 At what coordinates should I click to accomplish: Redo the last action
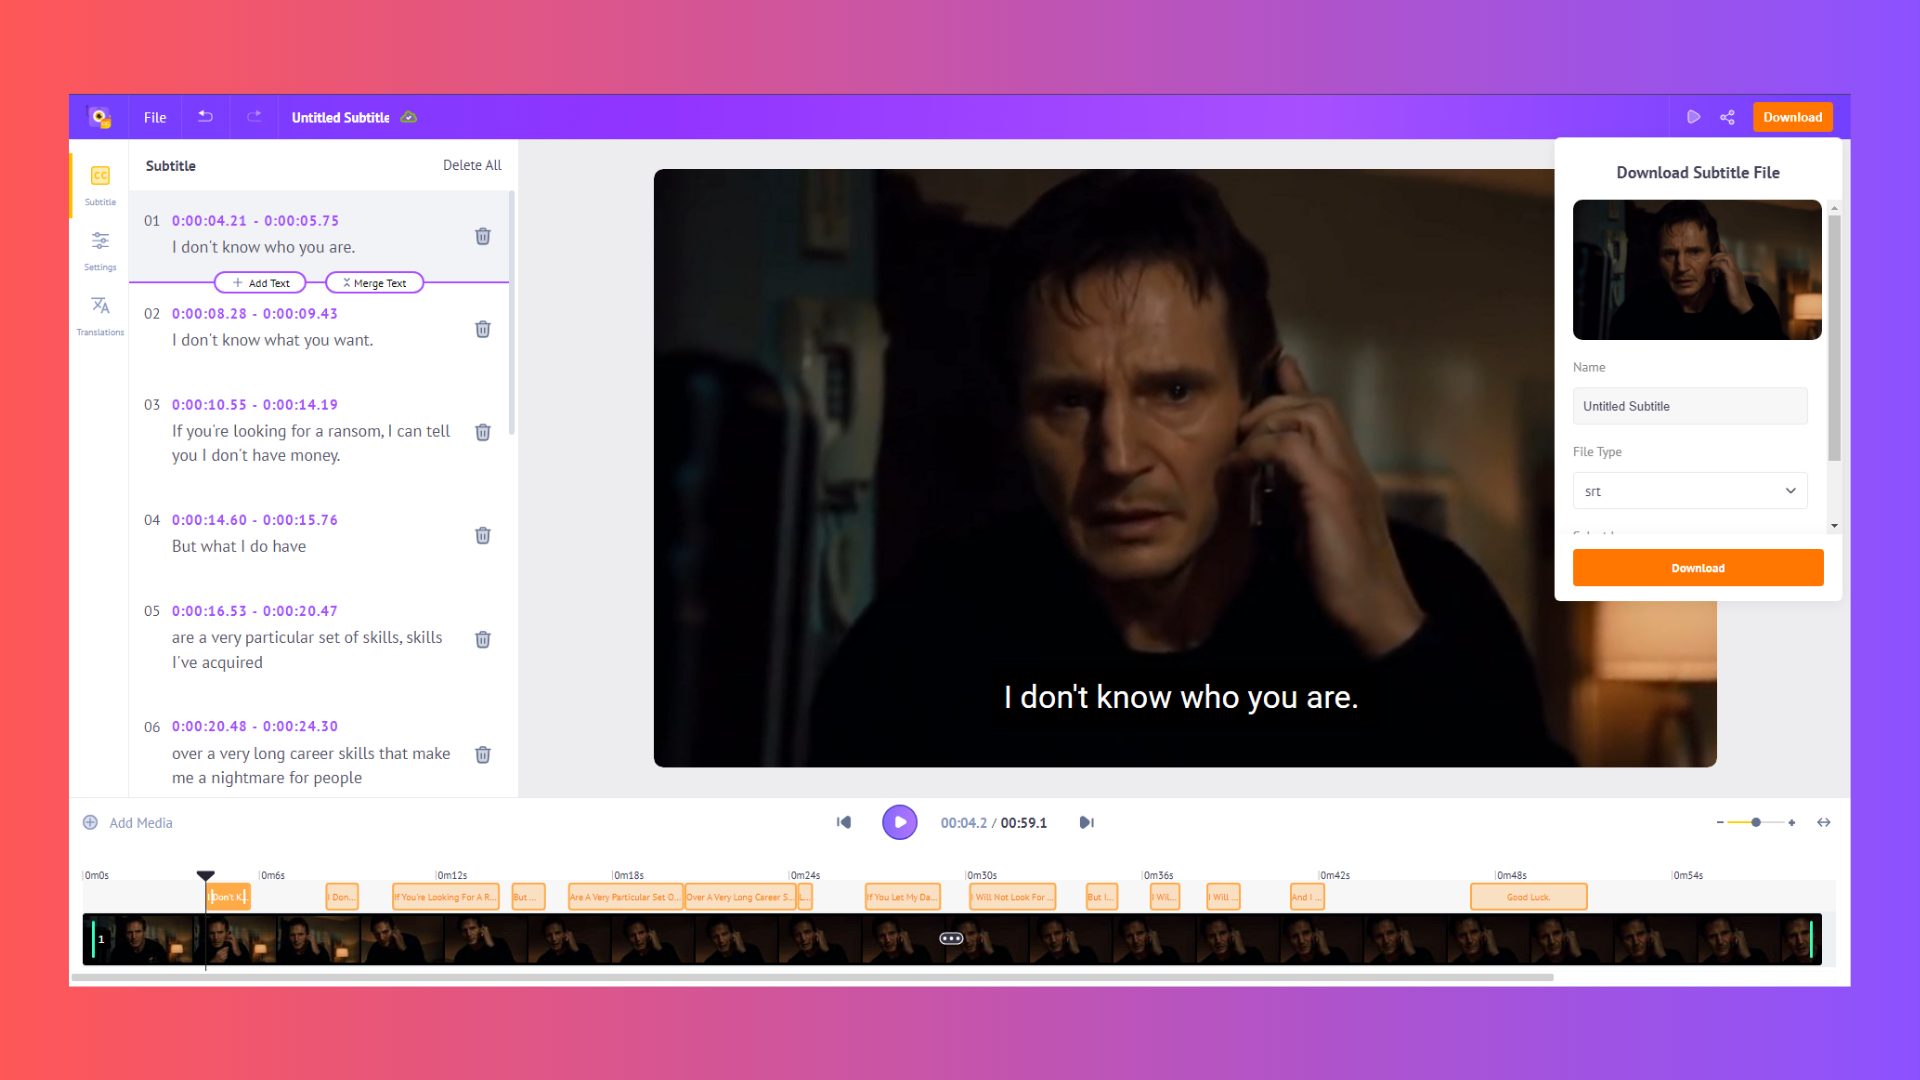tap(254, 116)
